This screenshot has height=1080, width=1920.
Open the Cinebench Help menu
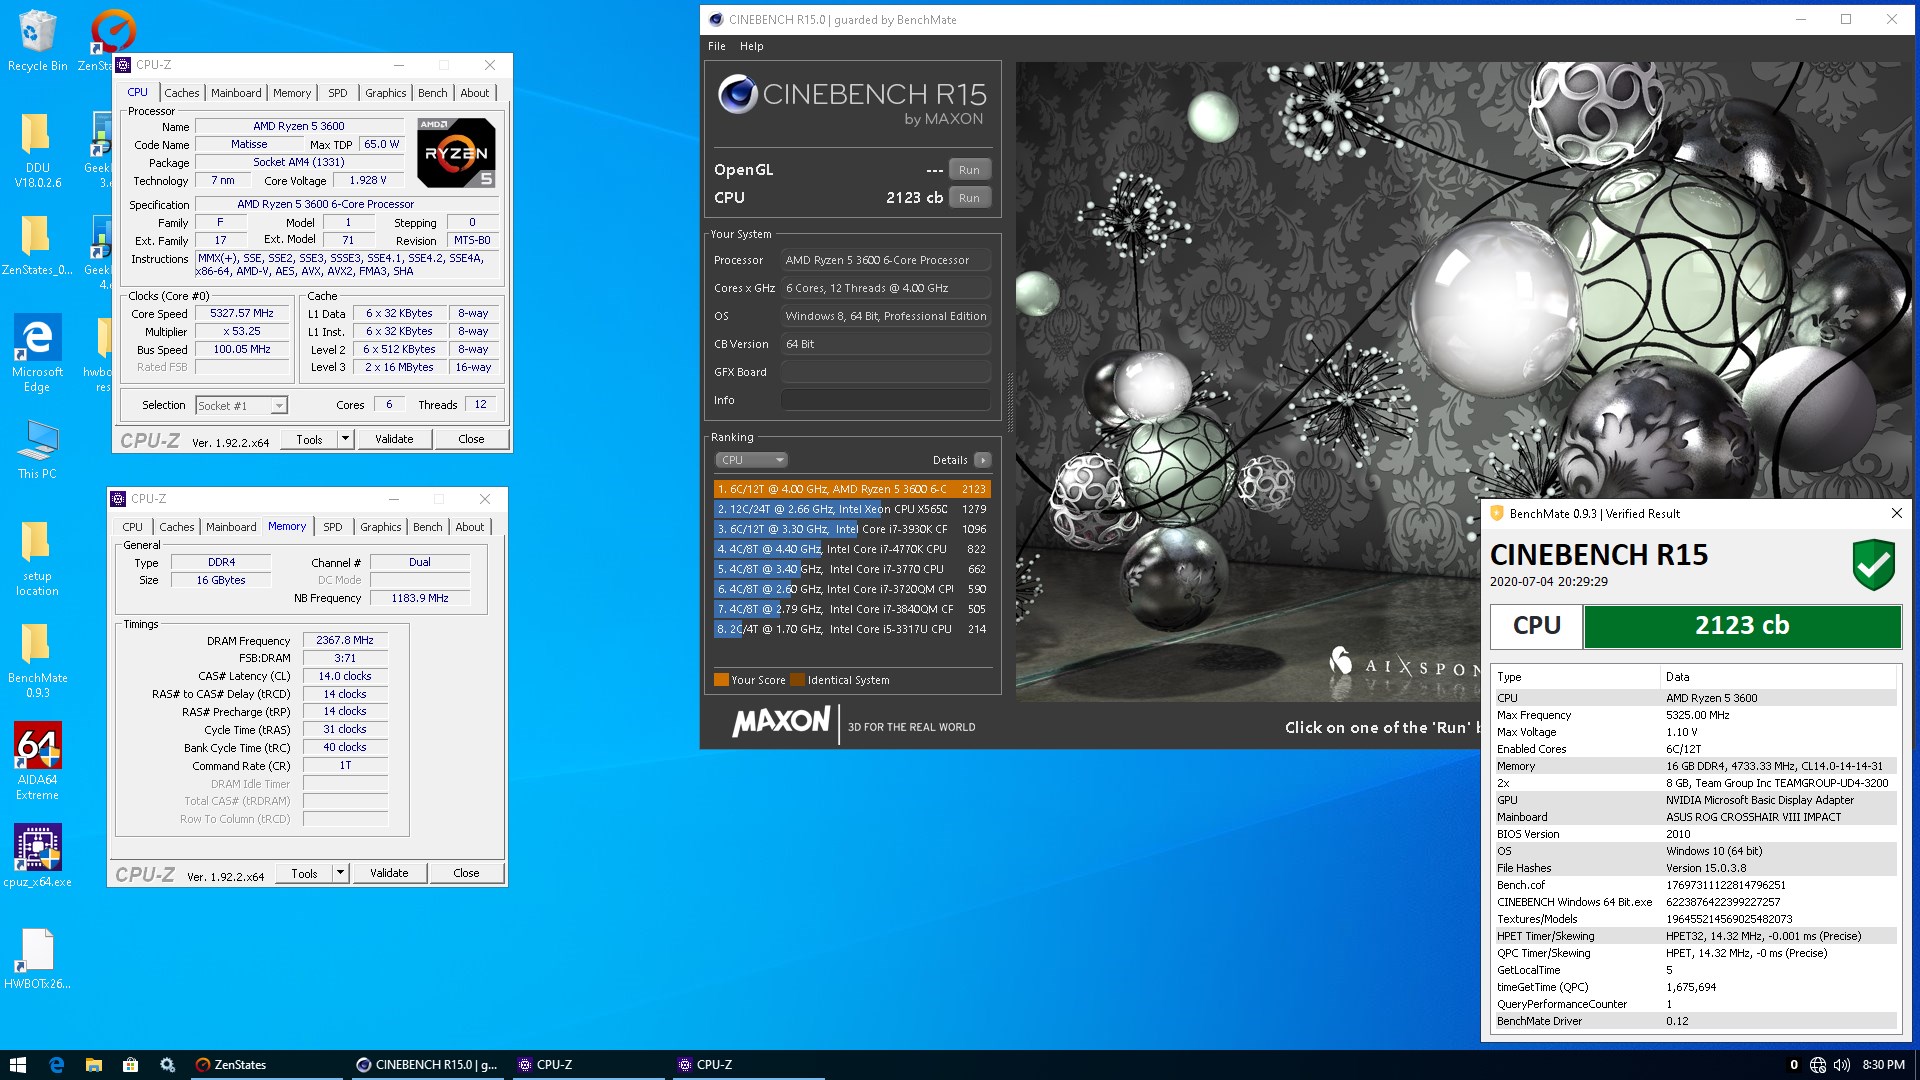tap(752, 46)
